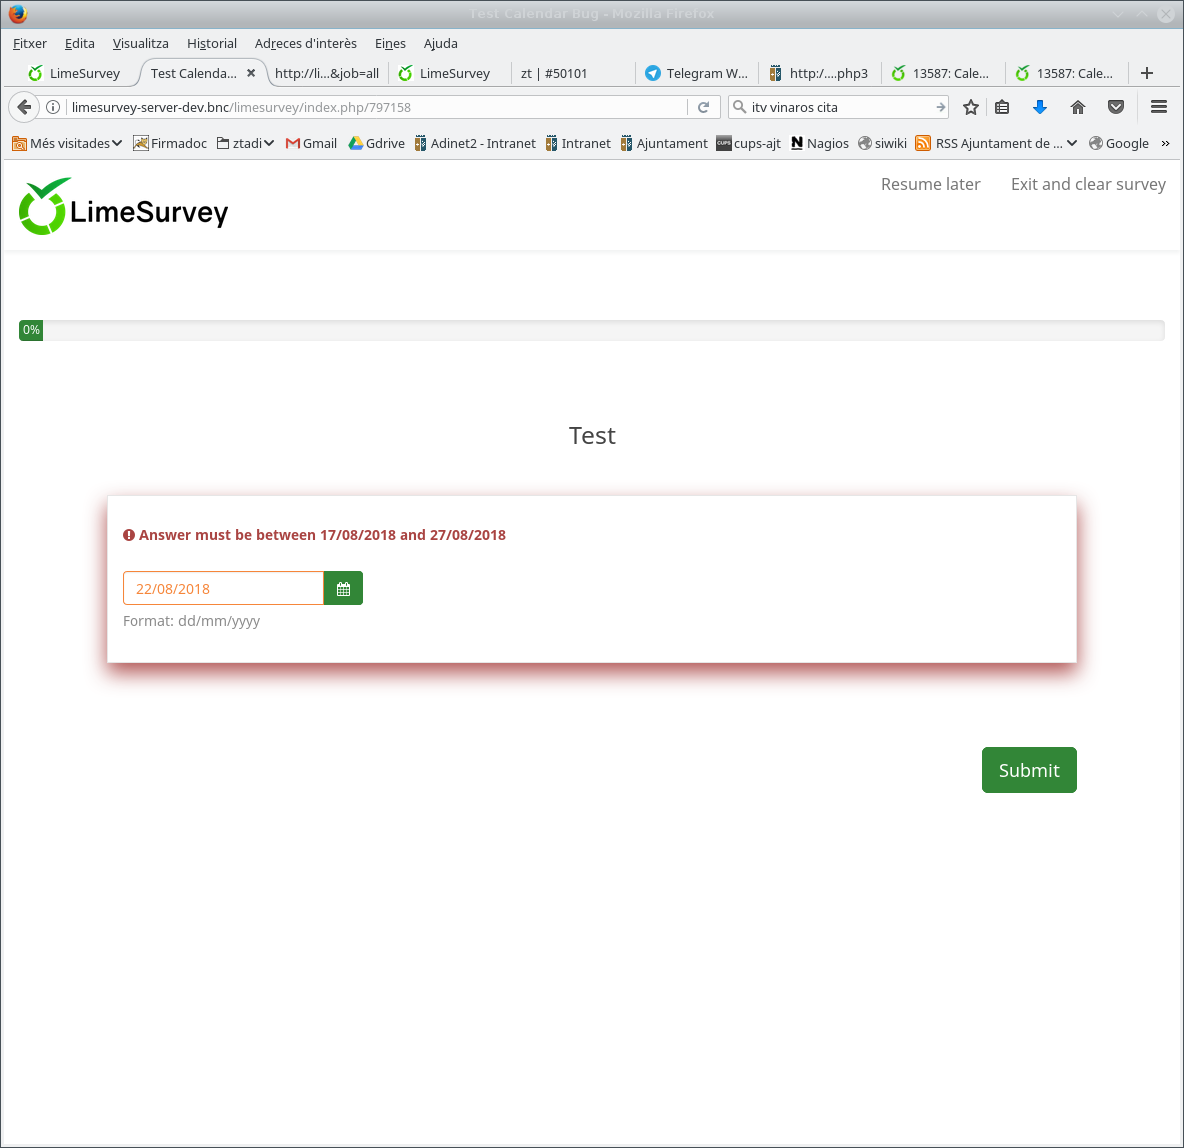Go to the Firefox home page
The width and height of the screenshot is (1184, 1148).
point(1078,107)
